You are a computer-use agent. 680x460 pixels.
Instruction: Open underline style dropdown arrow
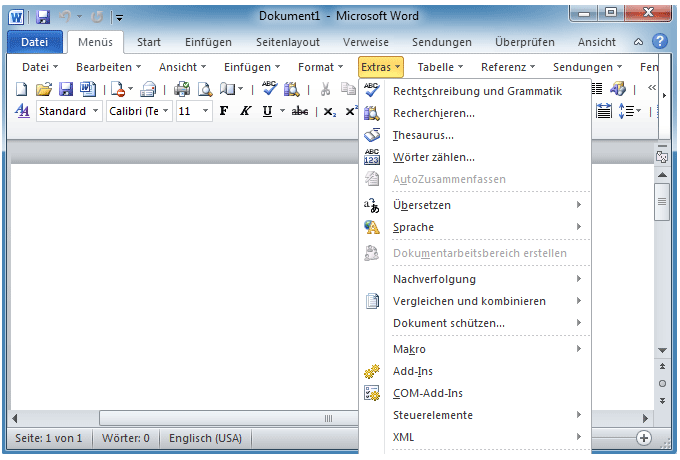[282, 111]
